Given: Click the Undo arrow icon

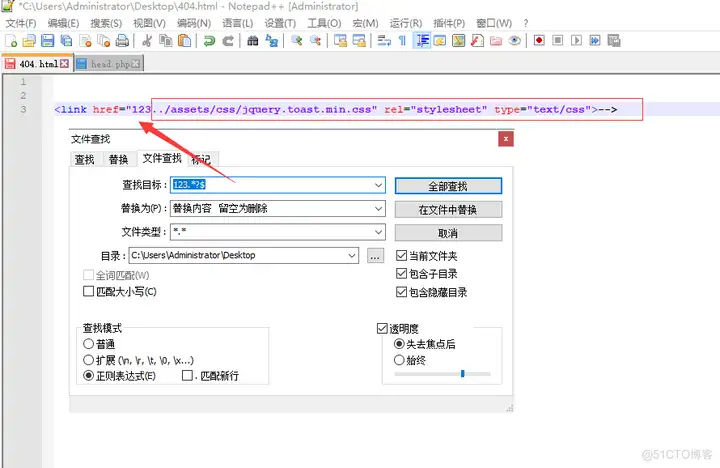Looking at the screenshot, I should click(209, 41).
